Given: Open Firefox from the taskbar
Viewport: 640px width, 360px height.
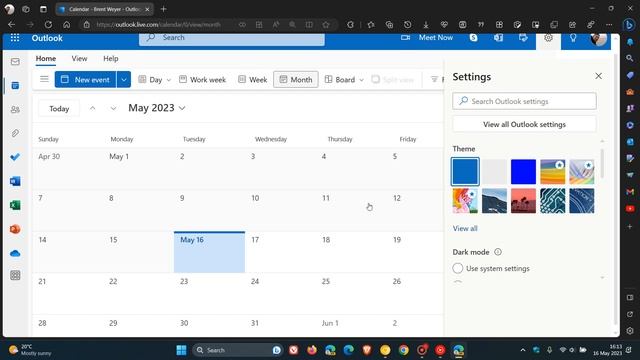Looking at the screenshot, I should click(312, 350).
